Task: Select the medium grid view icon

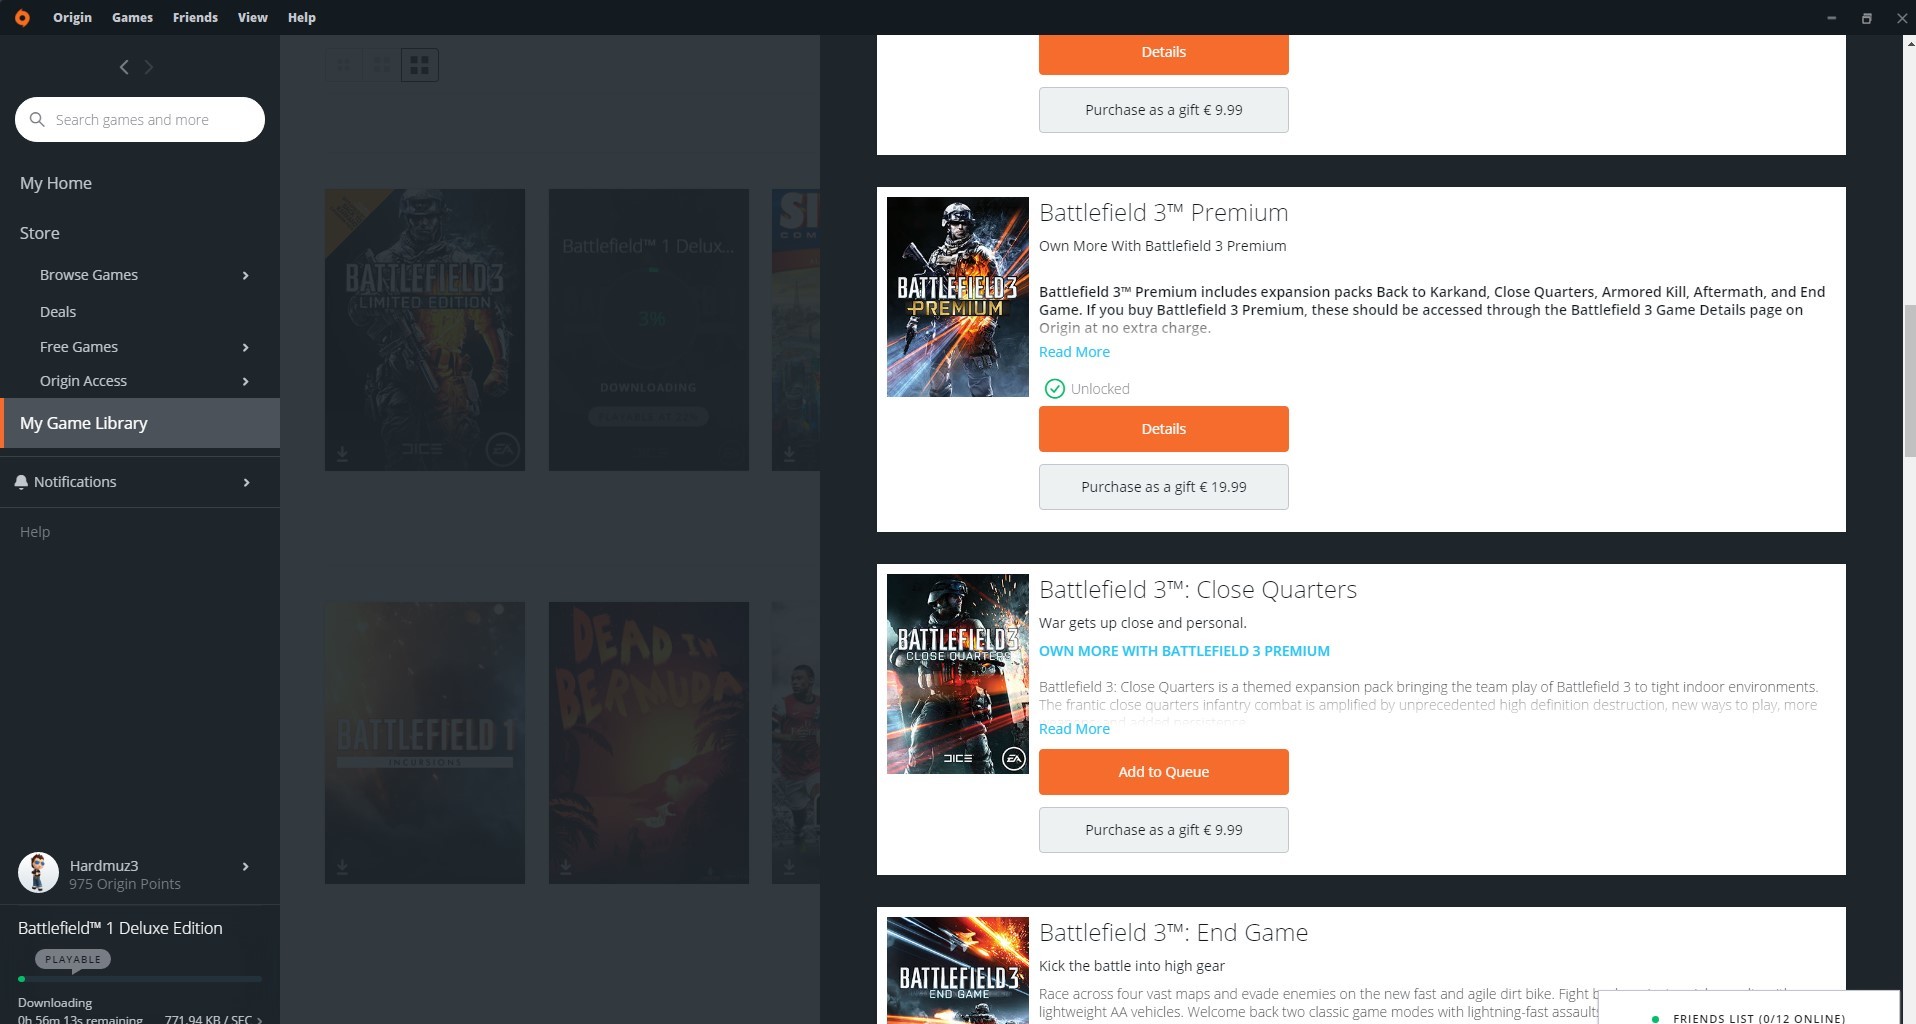Action: point(381,65)
